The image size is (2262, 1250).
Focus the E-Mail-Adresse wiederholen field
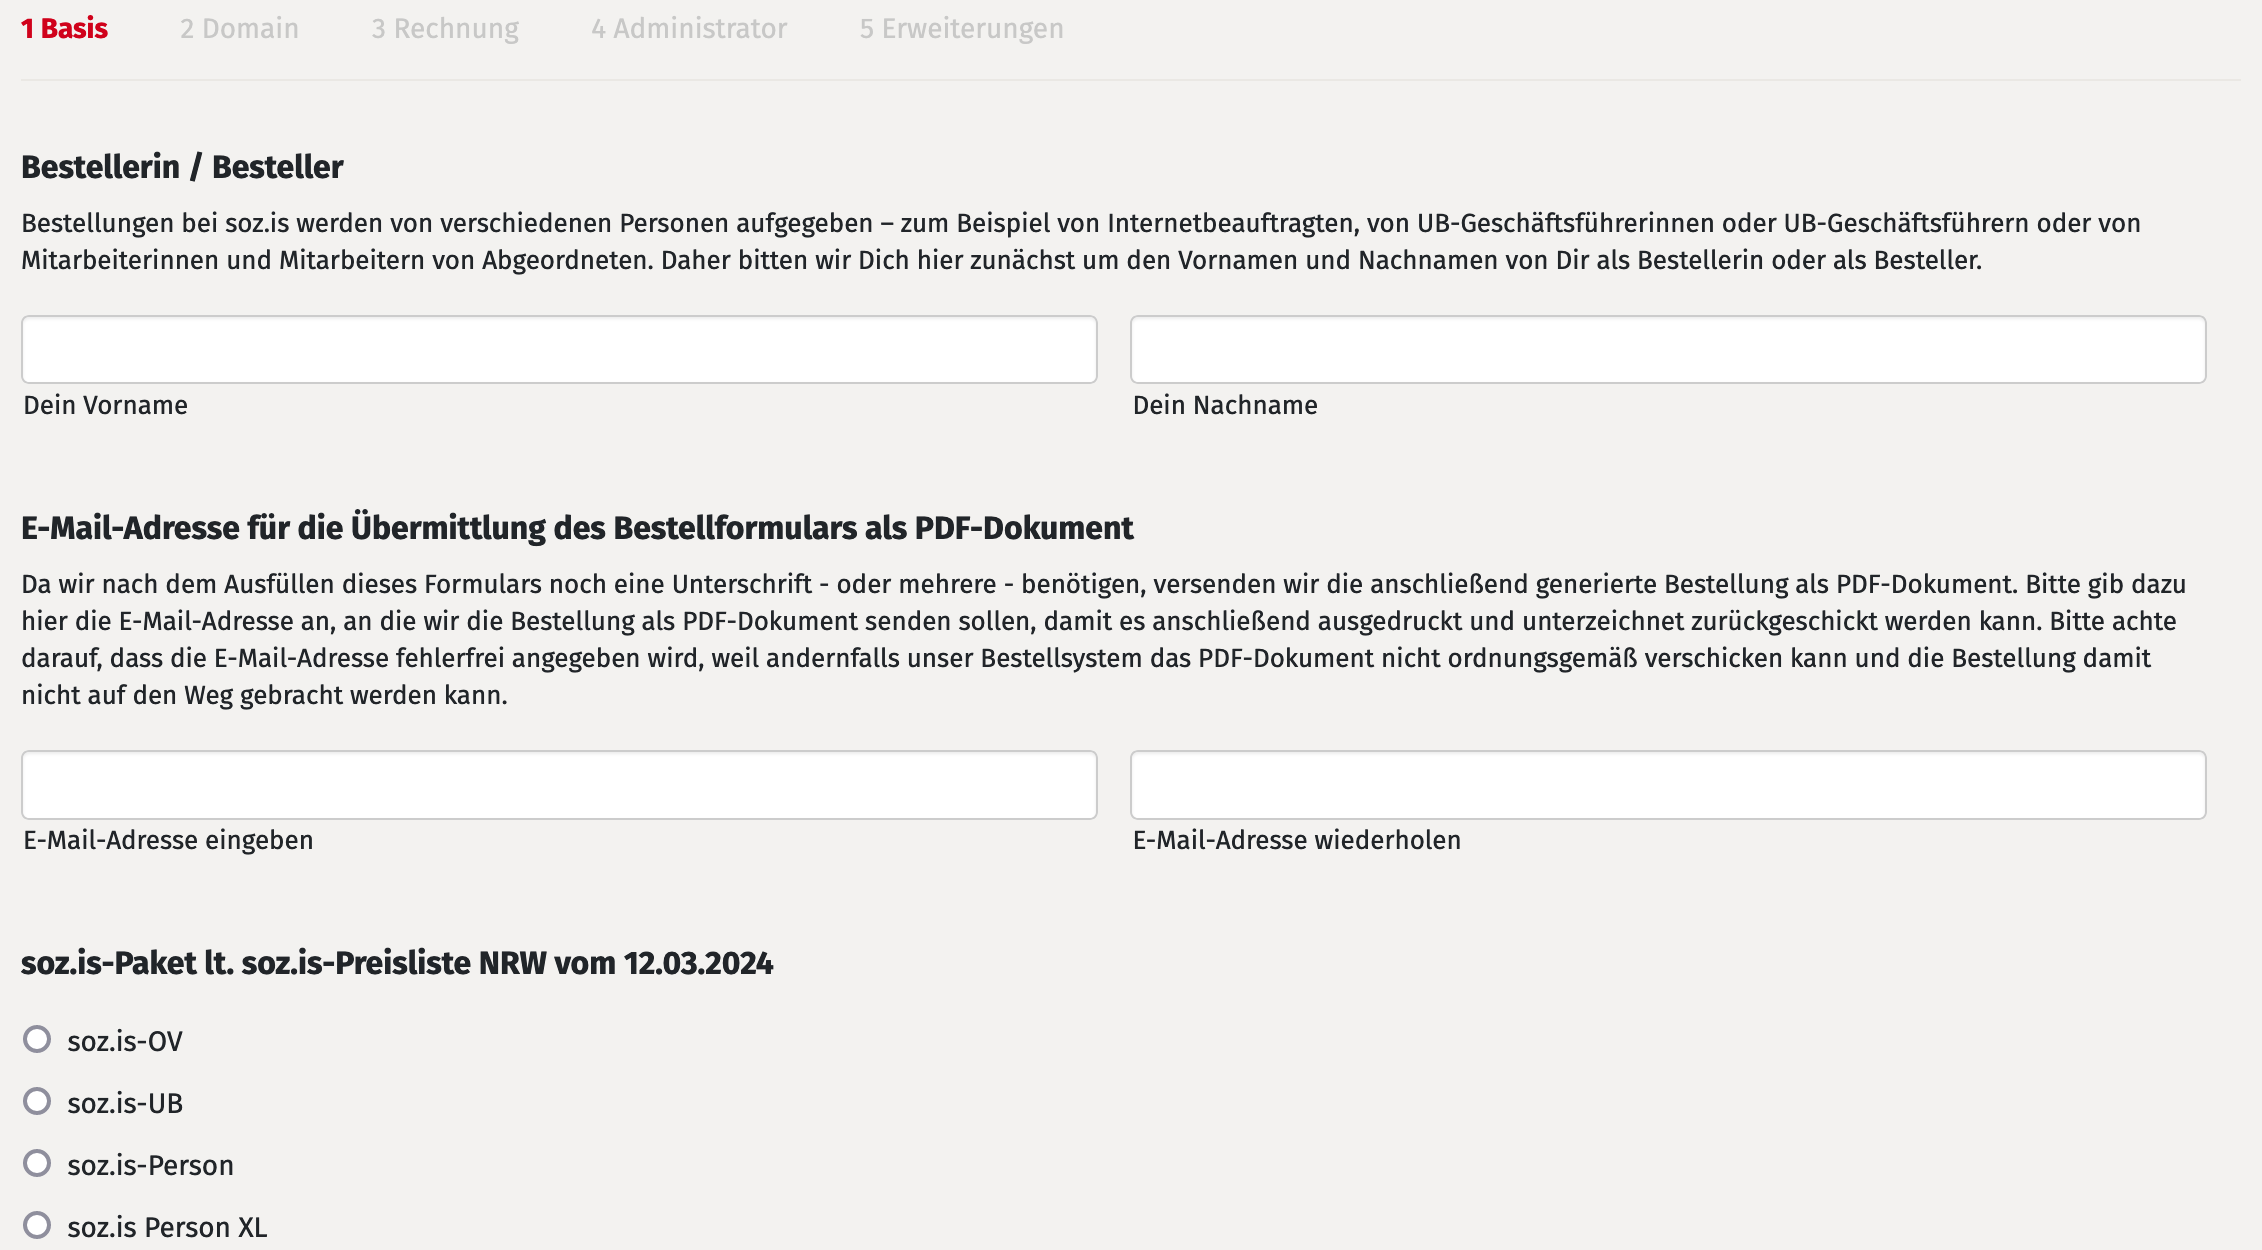1667,785
